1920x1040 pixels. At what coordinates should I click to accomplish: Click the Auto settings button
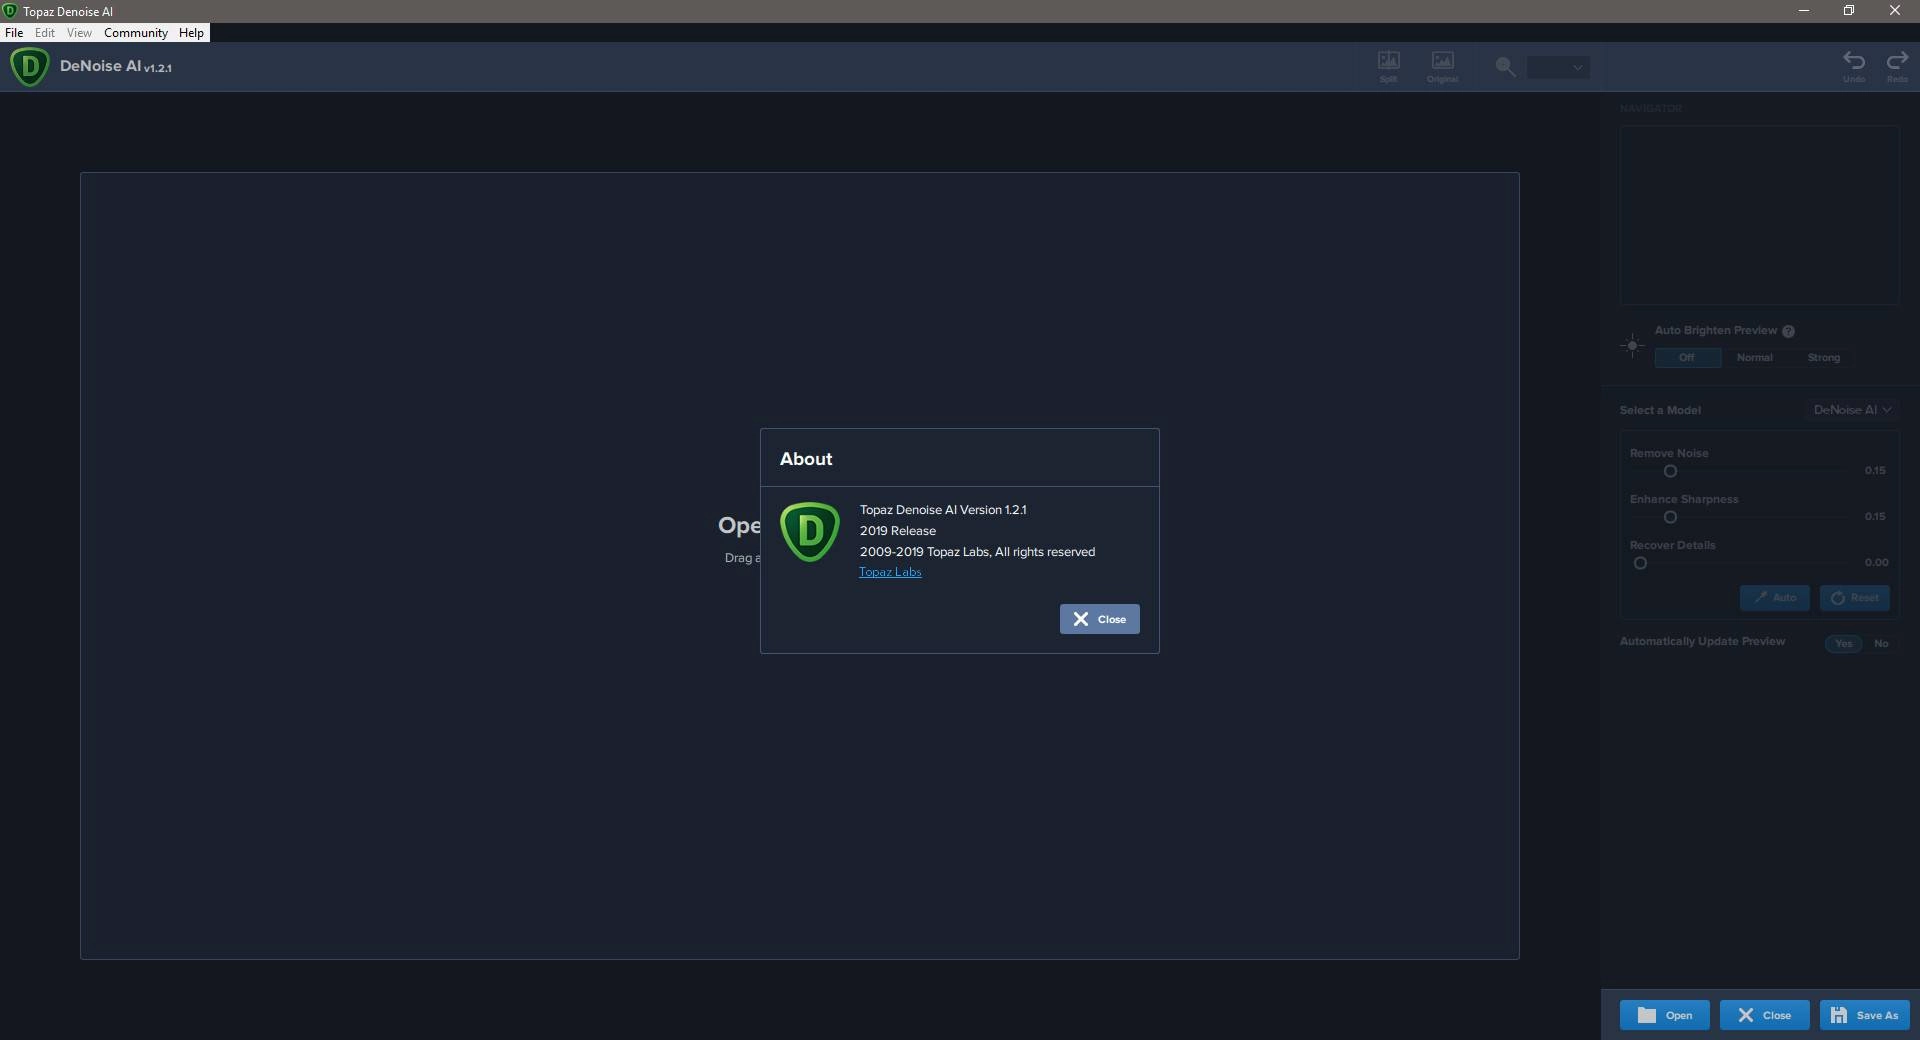click(1774, 598)
